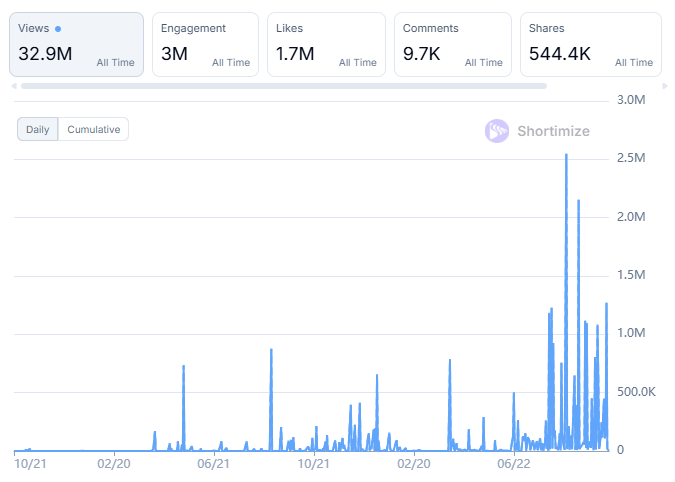Click All Time label in Views card
This screenshot has height=482, width=675.
pos(116,63)
